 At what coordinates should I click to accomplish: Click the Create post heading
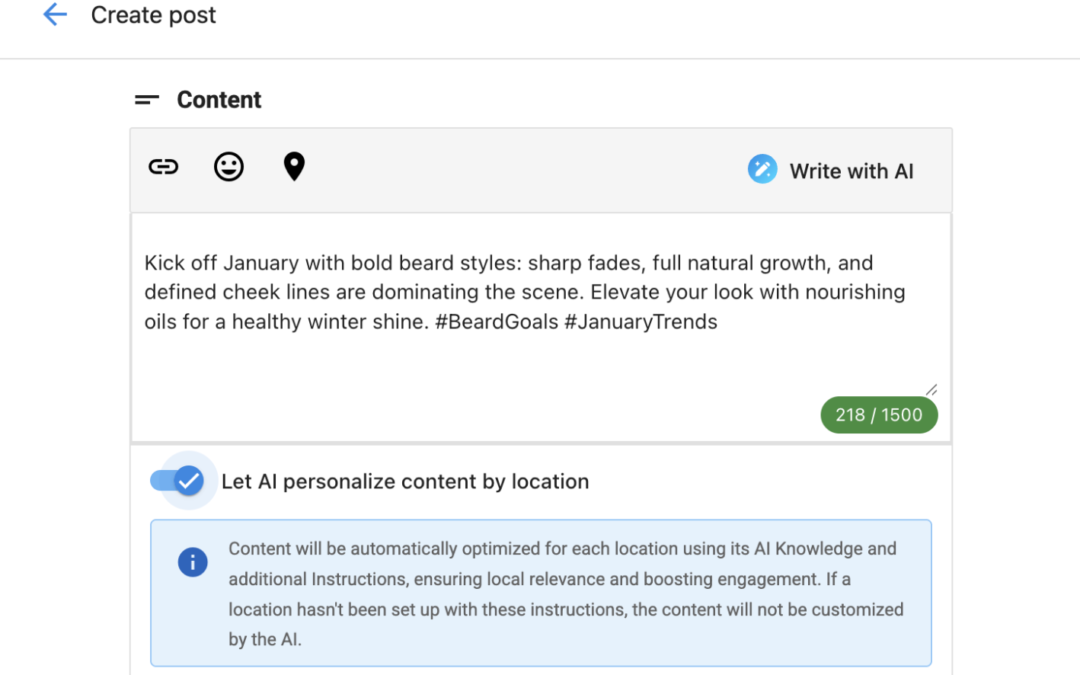153,15
